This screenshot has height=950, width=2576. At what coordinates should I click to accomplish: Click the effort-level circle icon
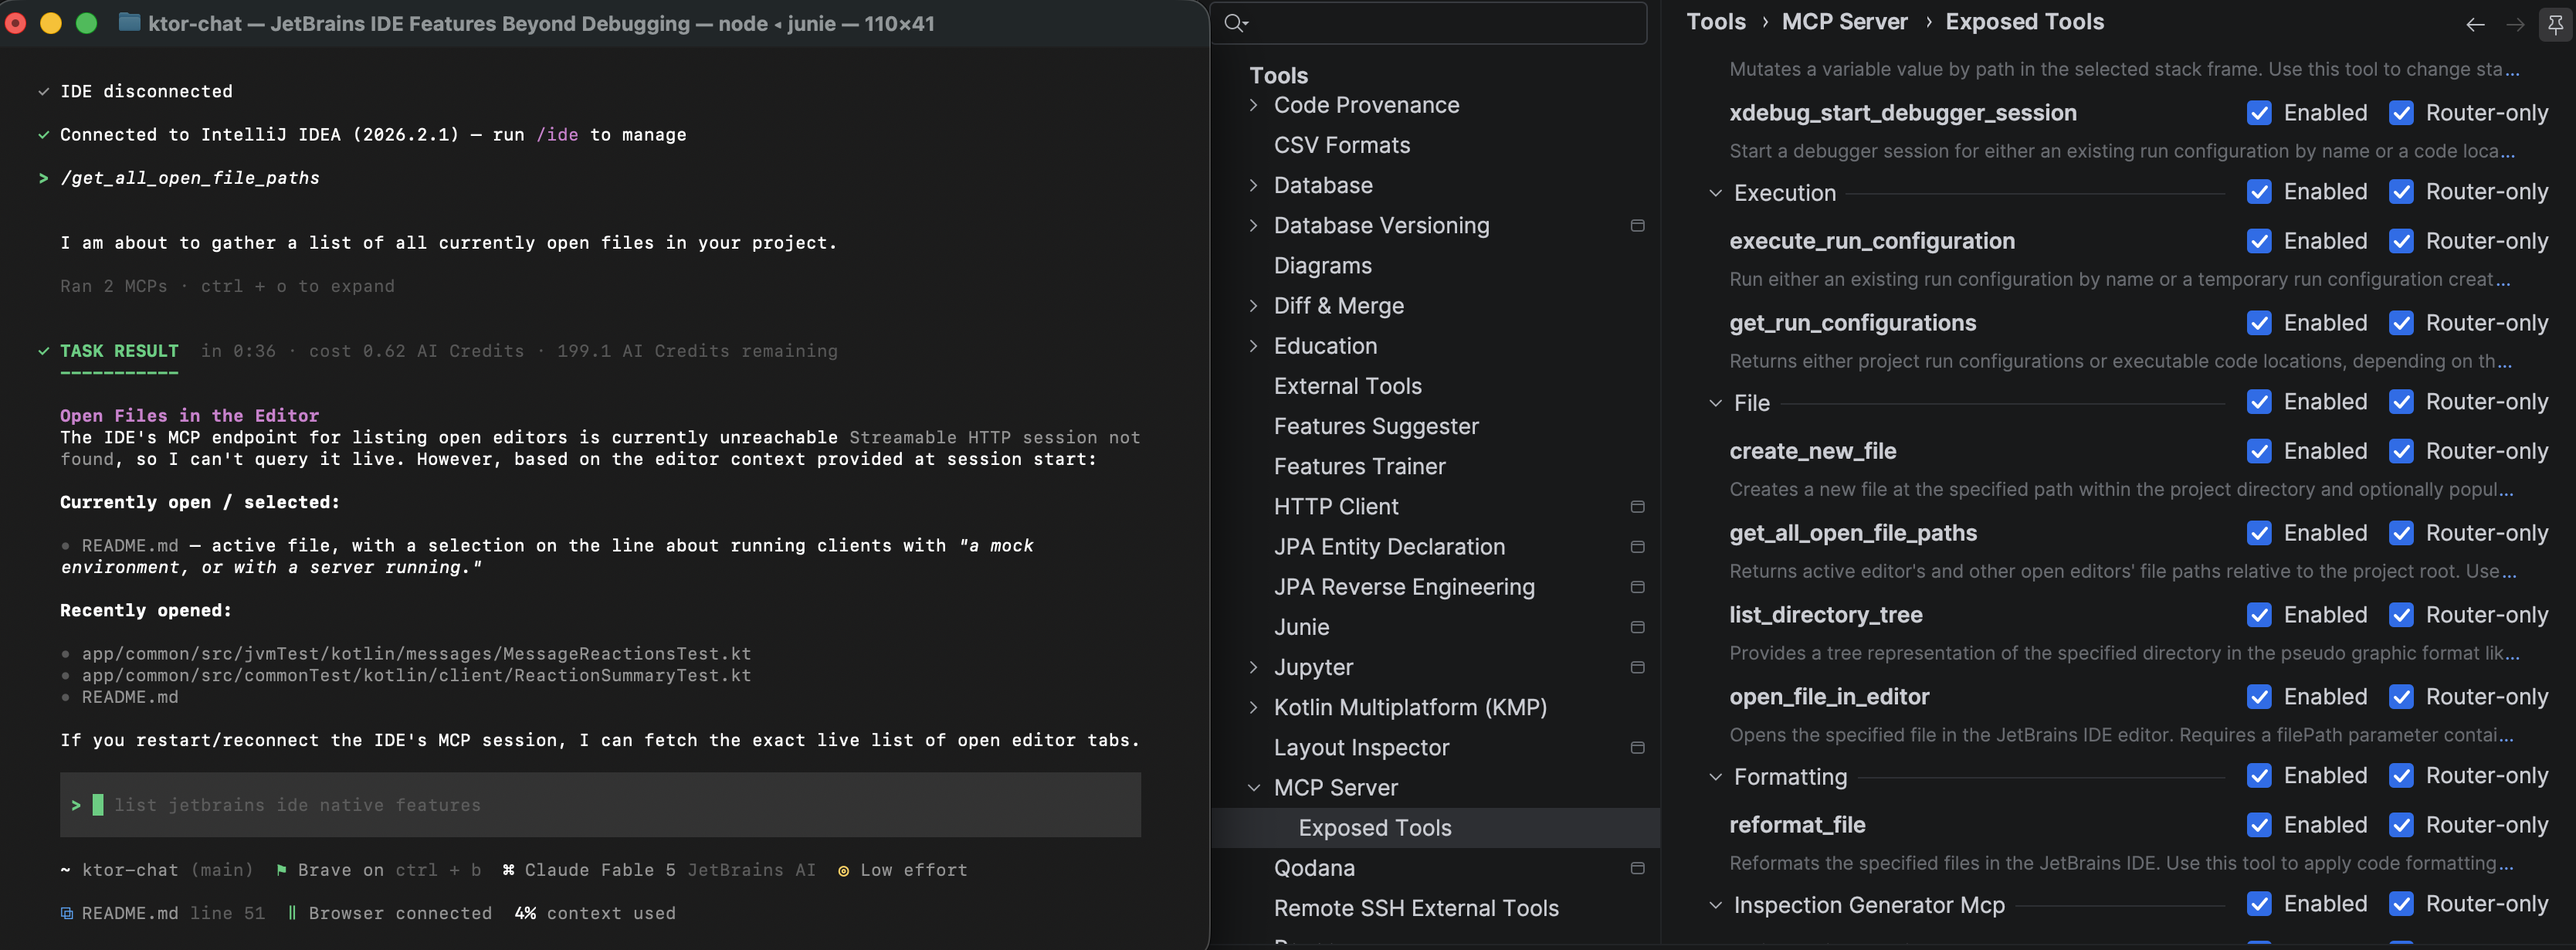tap(843, 871)
